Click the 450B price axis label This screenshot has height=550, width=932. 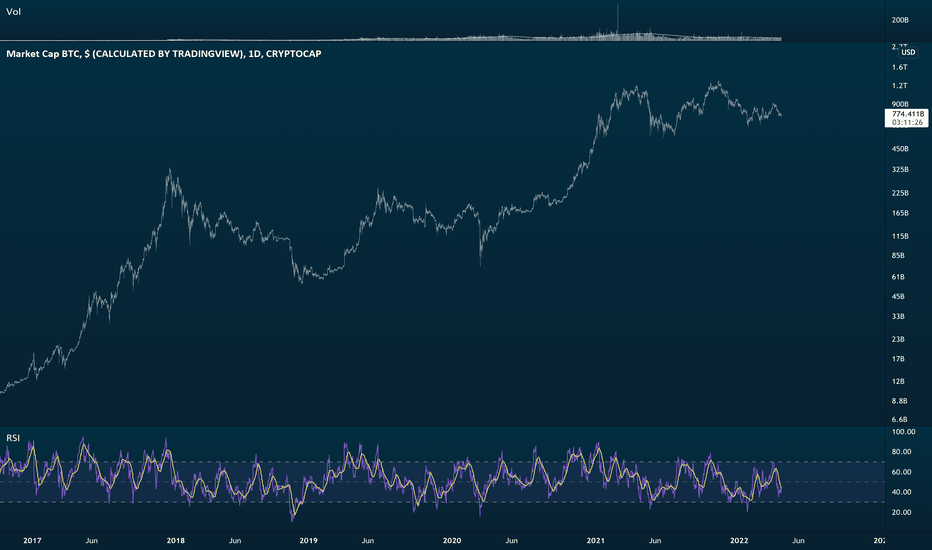coord(900,149)
